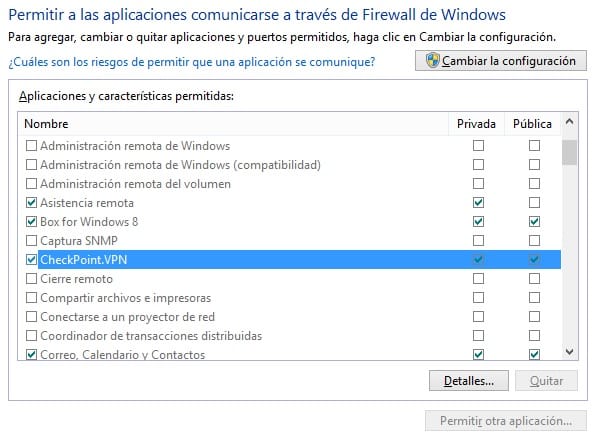Viewport: 600px width, 443px height.
Task: Click Cambiar la configuración button
Action: tap(499, 61)
